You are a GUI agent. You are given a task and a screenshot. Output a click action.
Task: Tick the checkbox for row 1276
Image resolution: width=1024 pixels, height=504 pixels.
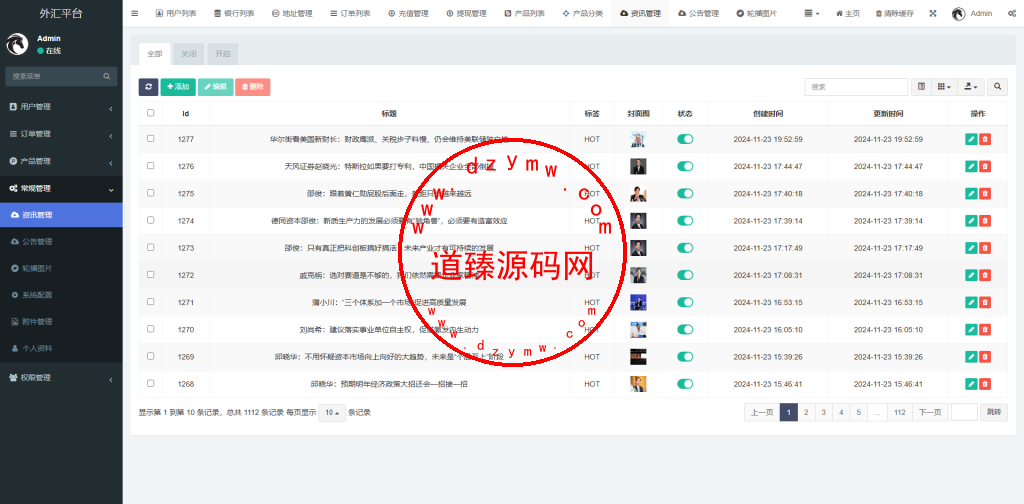point(151,166)
